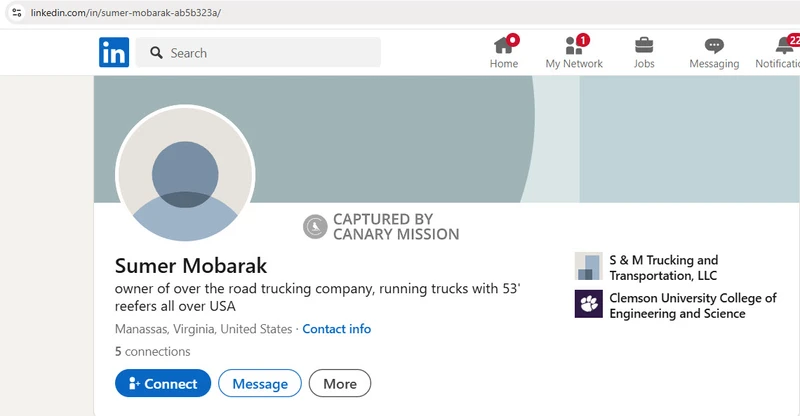
Task: Click the Clemson University paw logo
Action: (588, 304)
